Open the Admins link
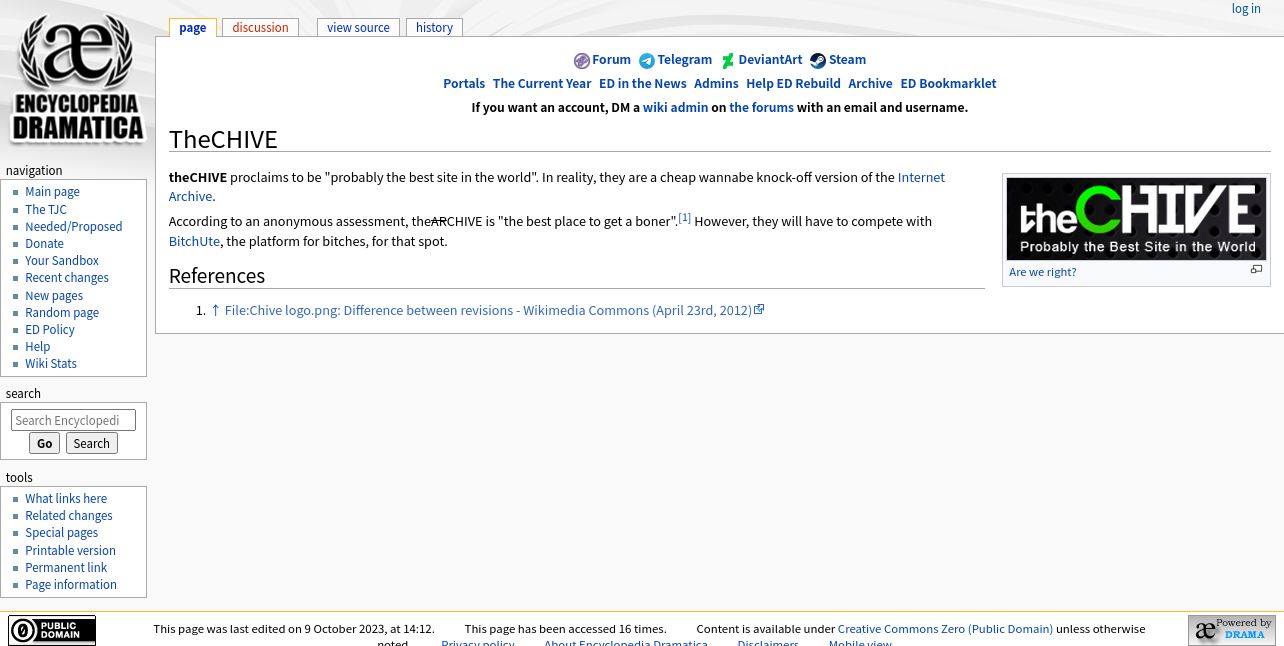Screen dimensions: 1284x646 716,84
